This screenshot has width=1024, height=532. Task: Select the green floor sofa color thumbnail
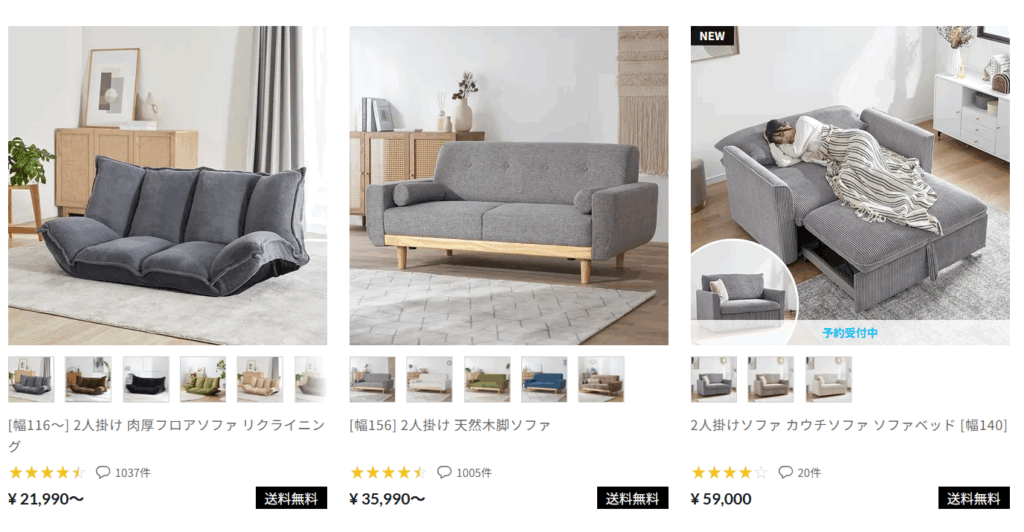tap(203, 379)
